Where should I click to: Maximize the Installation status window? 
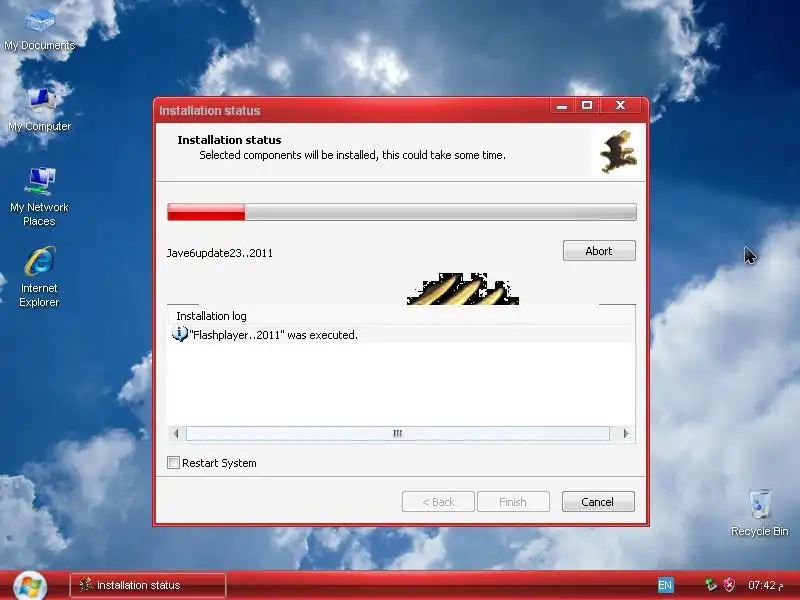click(x=587, y=106)
